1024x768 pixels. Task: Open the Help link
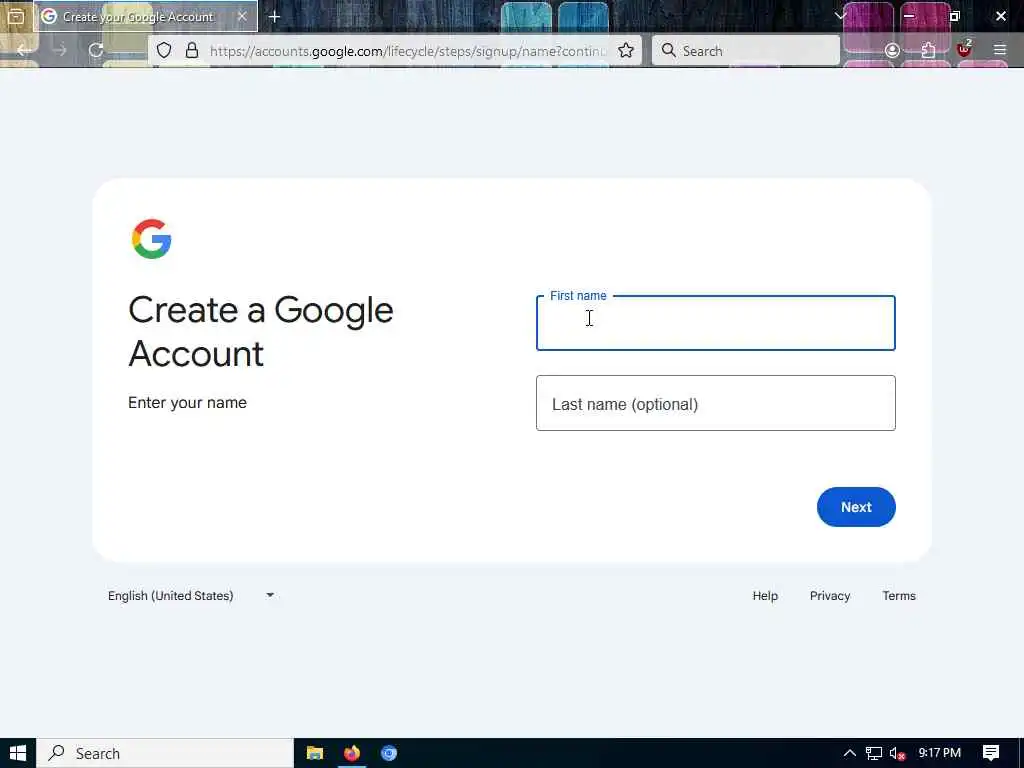tap(765, 596)
